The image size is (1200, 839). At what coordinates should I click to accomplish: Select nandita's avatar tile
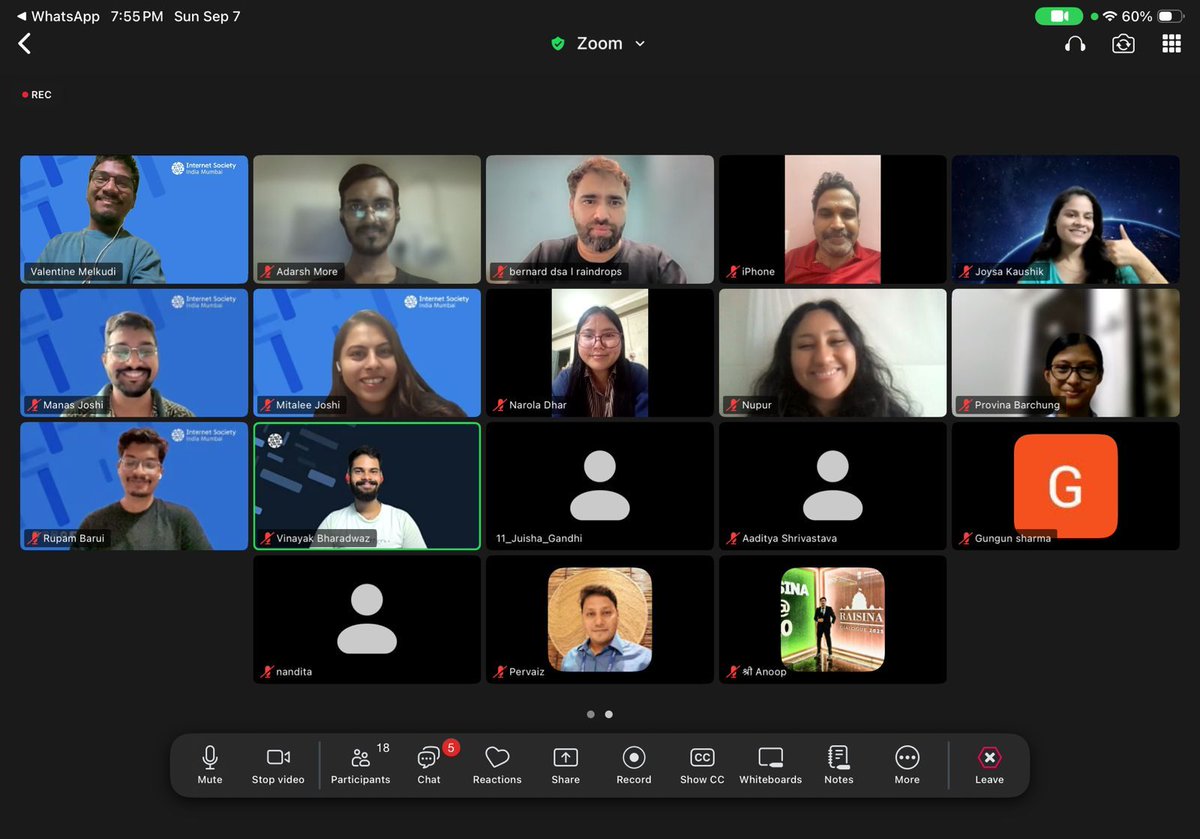pos(367,620)
